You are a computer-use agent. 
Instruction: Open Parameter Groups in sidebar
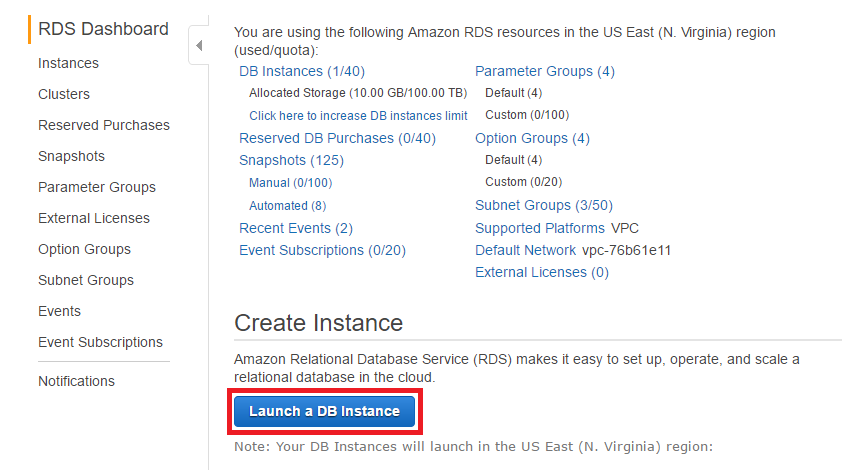[97, 187]
